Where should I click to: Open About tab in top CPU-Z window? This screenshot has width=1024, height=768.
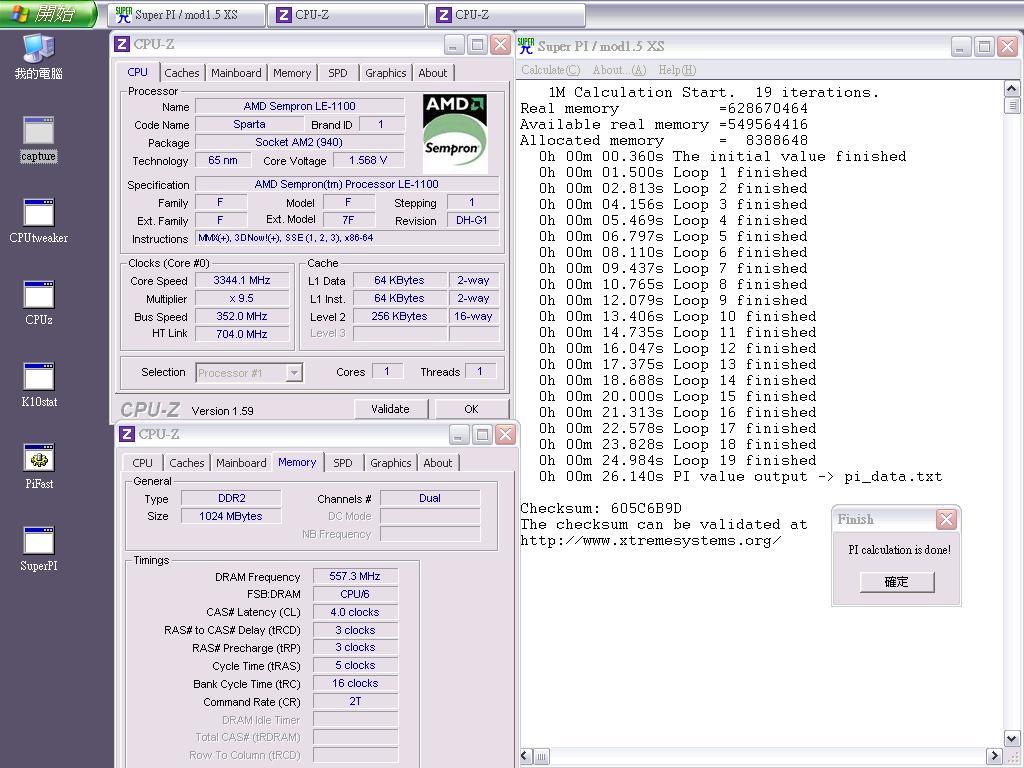point(433,73)
